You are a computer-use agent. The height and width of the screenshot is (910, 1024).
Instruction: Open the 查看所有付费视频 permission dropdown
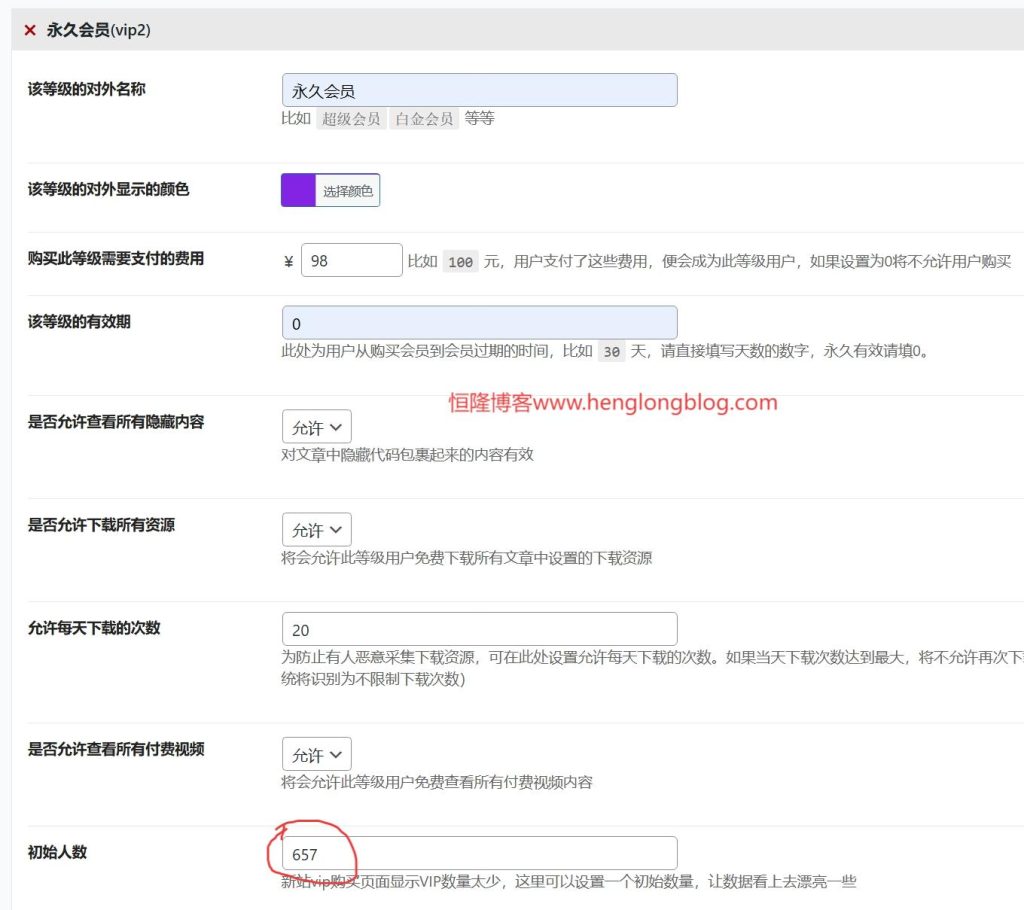316,754
